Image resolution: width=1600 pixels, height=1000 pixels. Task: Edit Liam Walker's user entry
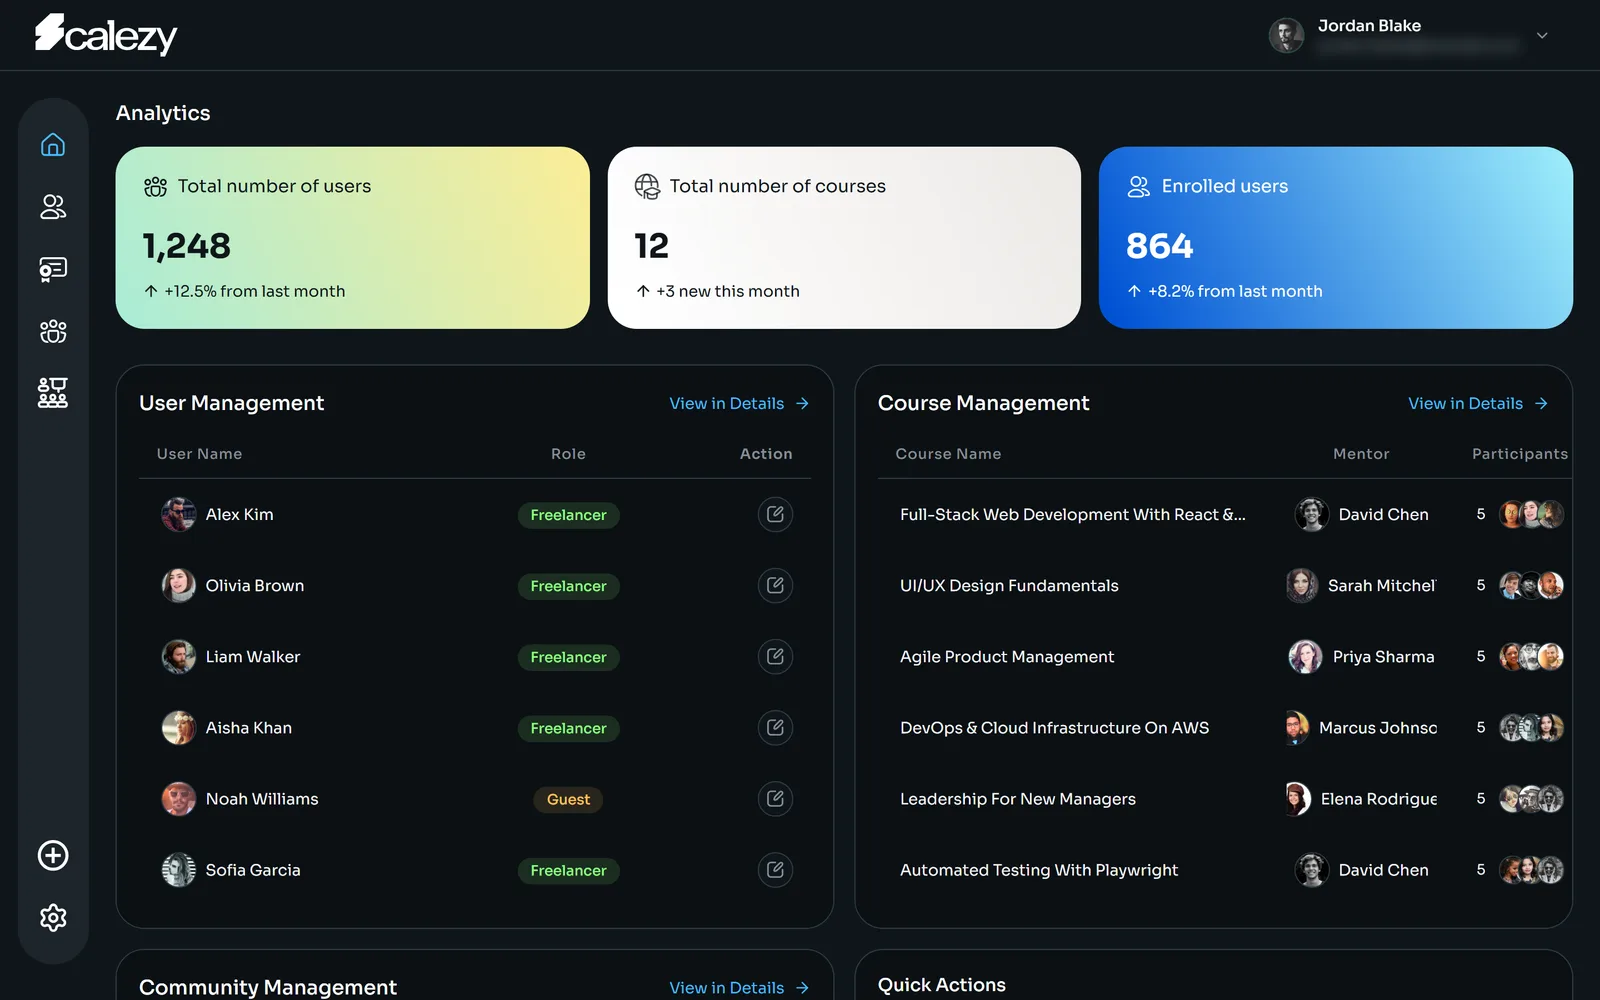point(775,656)
